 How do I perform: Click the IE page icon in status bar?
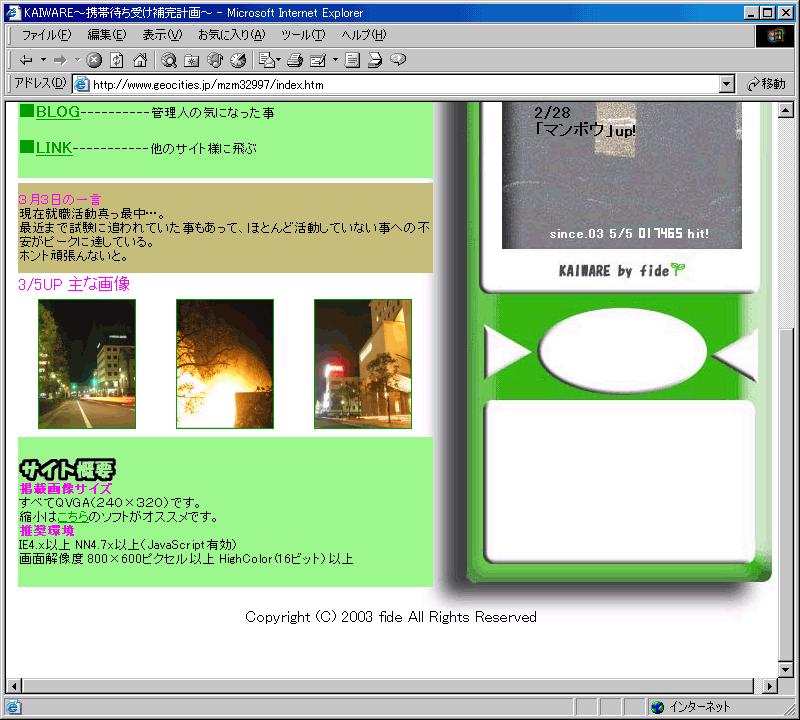click(x=13, y=707)
